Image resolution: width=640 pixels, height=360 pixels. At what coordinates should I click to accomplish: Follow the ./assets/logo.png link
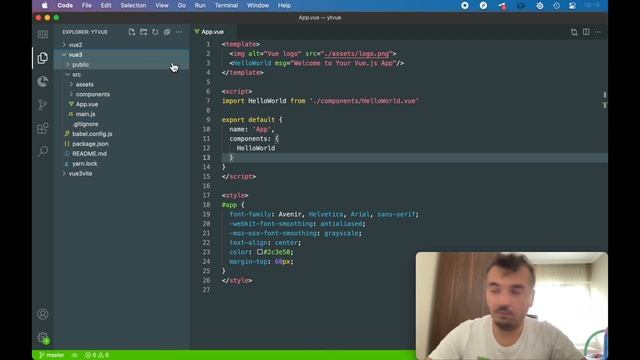357,53
